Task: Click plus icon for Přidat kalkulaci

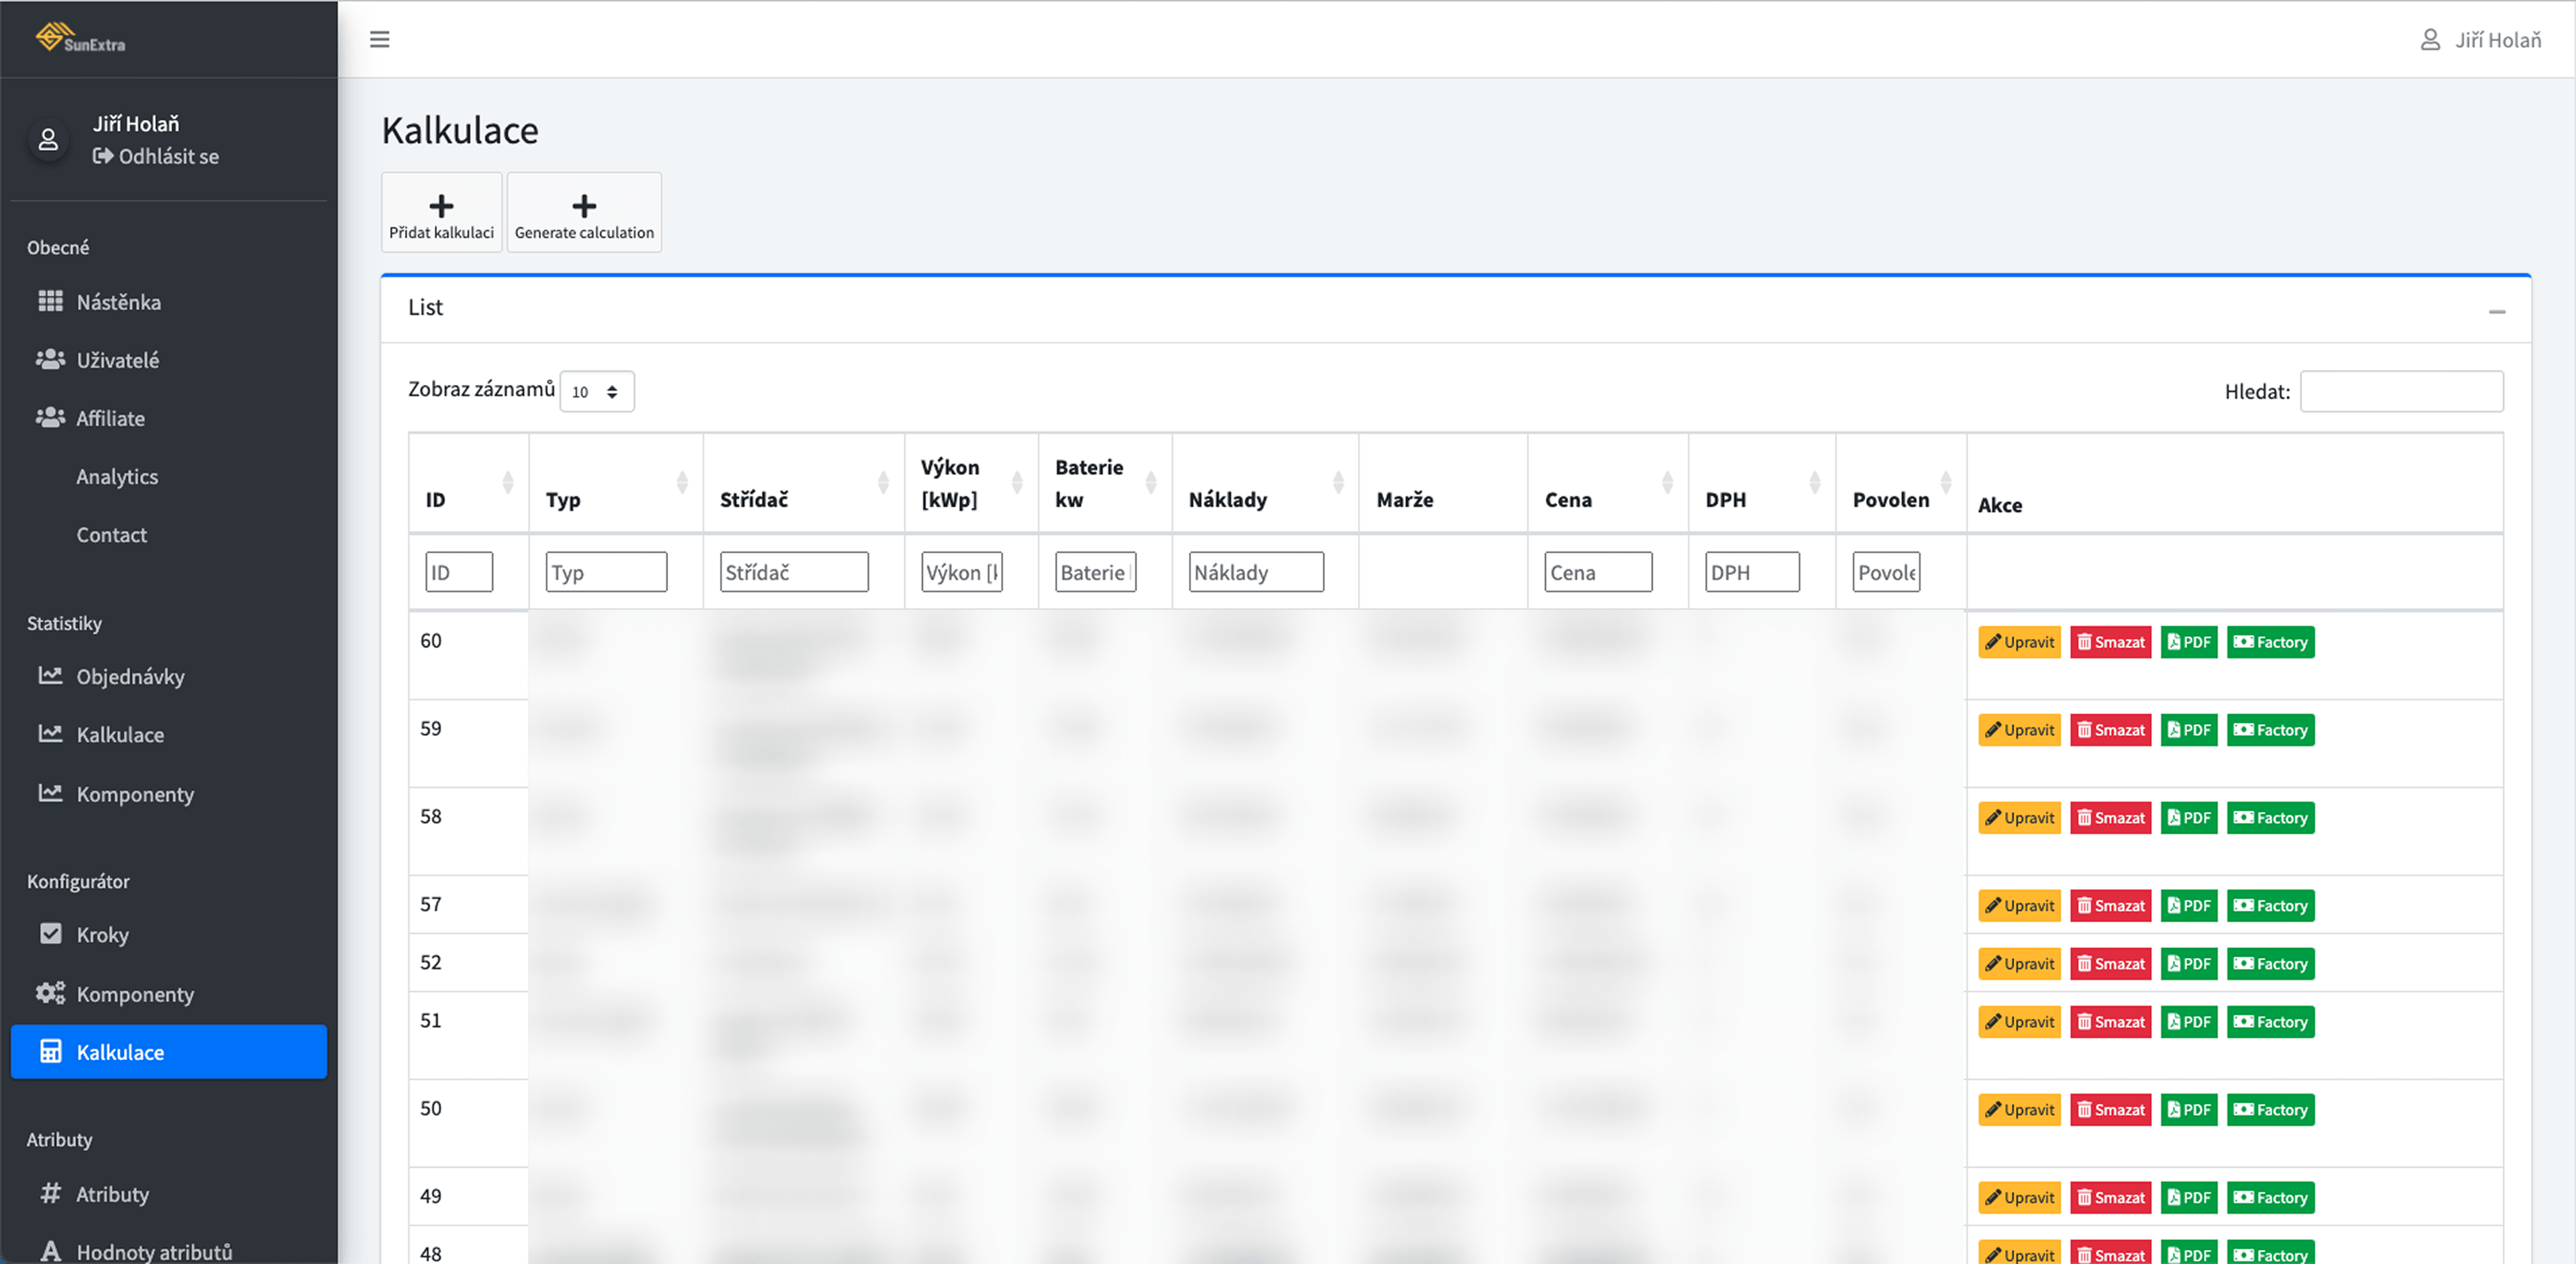Action: [441, 206]
